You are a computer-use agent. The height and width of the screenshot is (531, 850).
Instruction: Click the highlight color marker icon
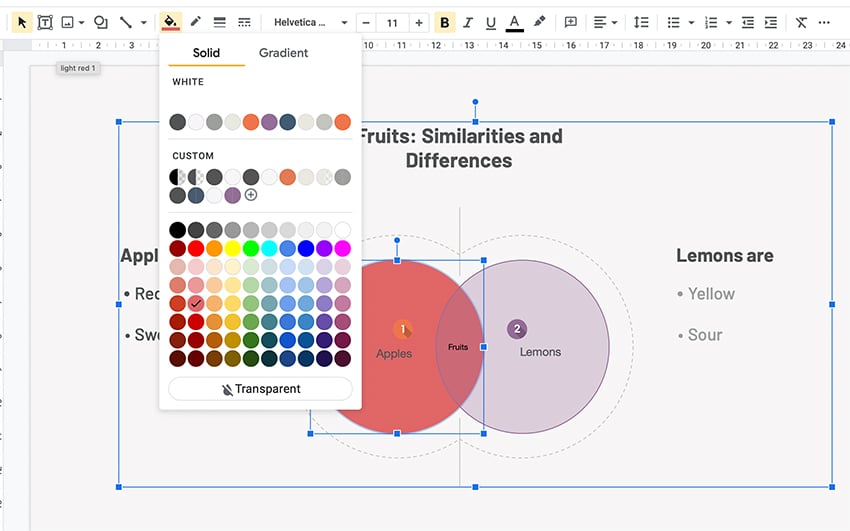coord(540,22)
